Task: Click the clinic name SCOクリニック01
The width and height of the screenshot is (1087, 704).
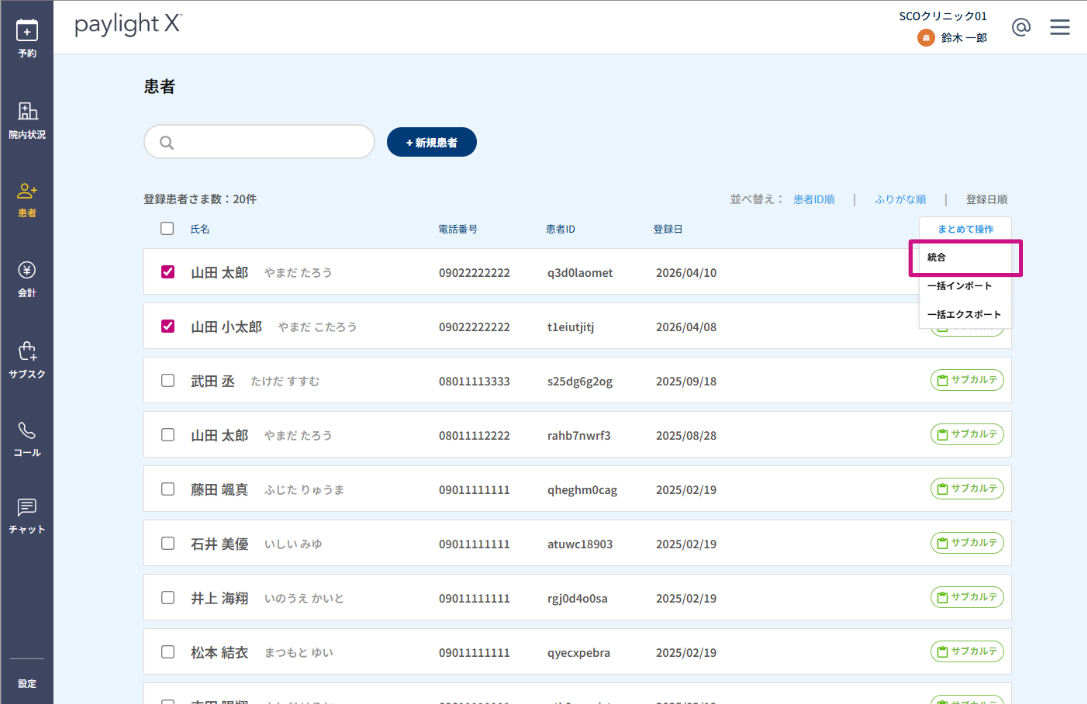Action: [943, 16]
